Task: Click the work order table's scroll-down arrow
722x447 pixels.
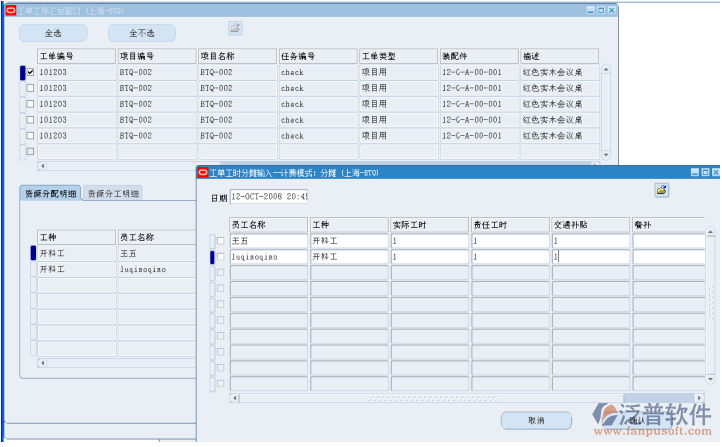Action: pyautogui.click(x=605, y=155)
